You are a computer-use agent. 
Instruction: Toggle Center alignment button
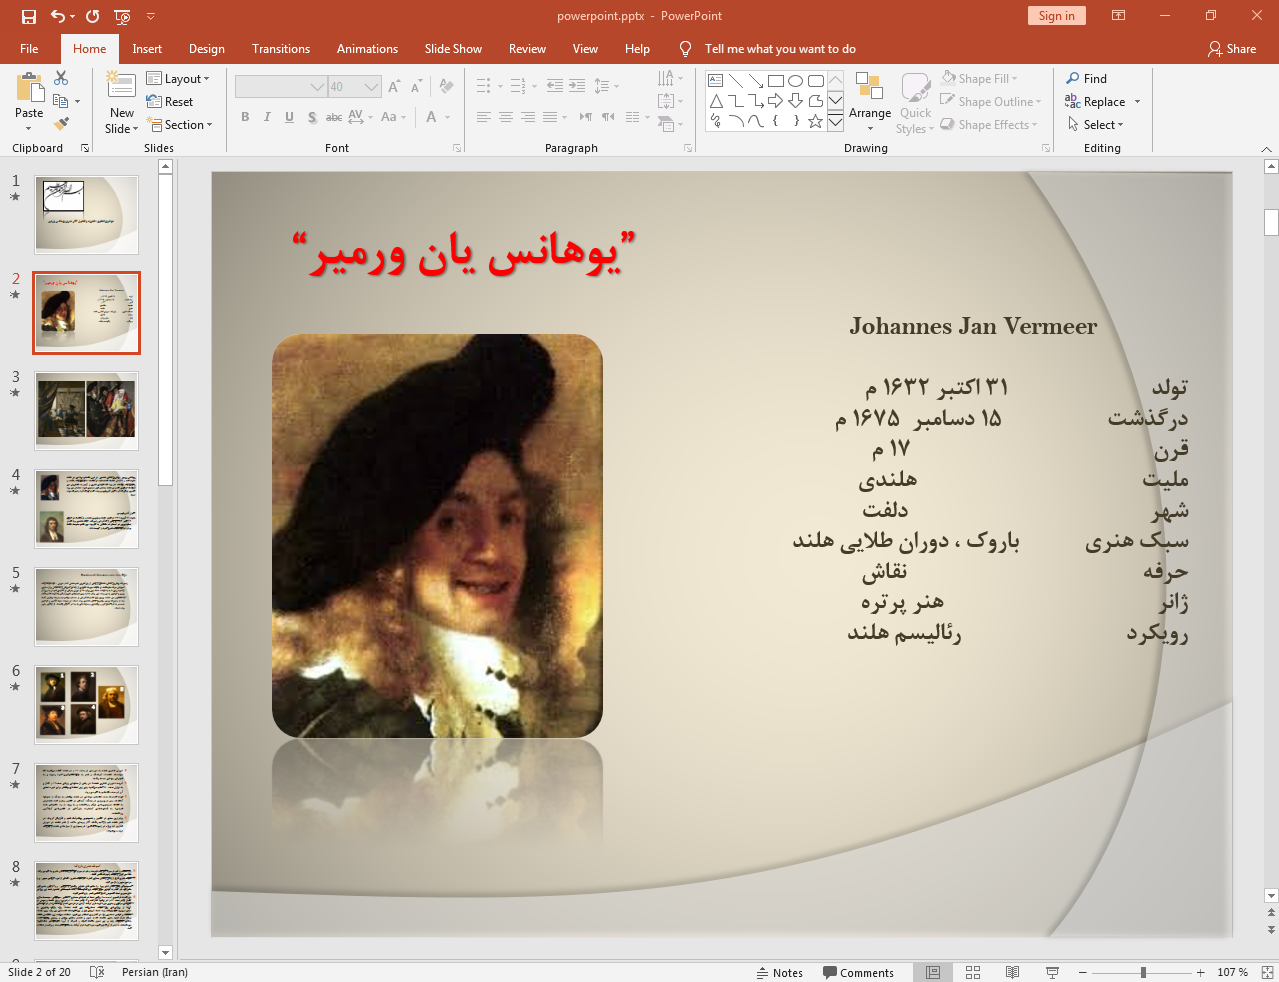pos(506,117)
